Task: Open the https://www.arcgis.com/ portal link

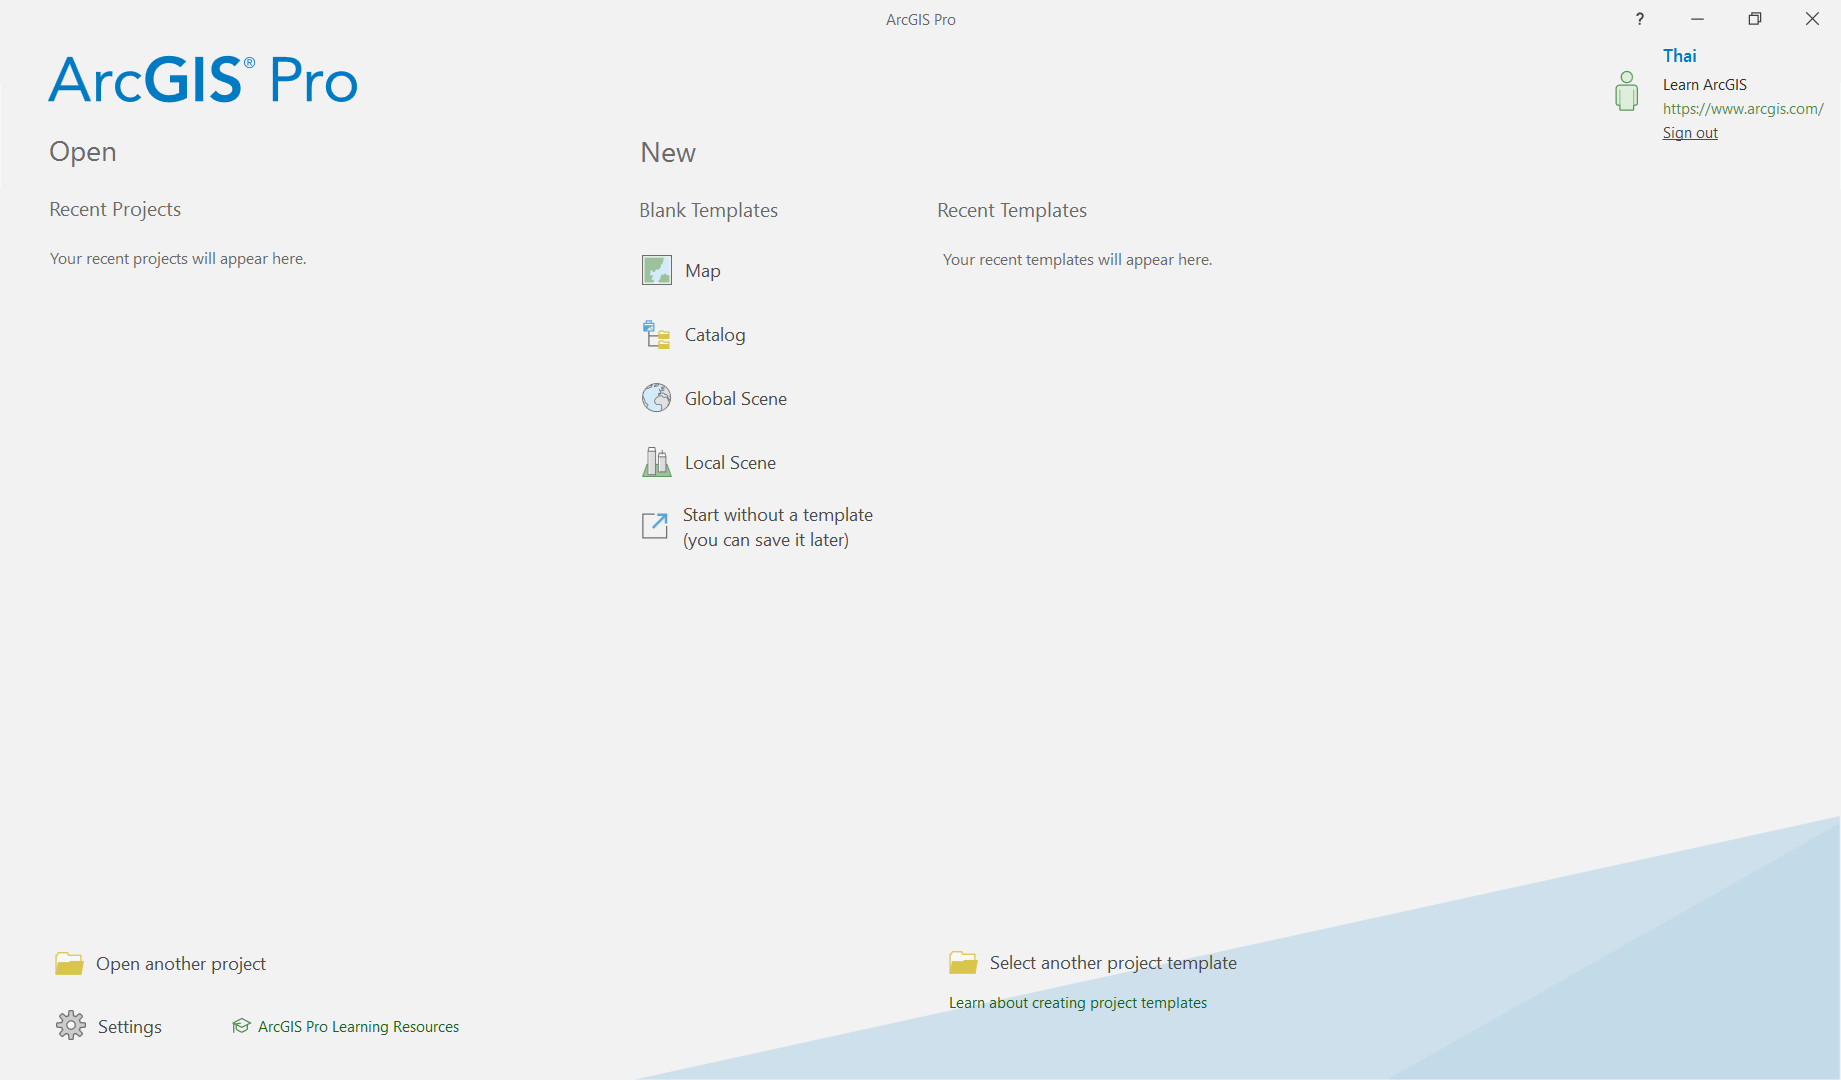Action: click(1743, 109)
